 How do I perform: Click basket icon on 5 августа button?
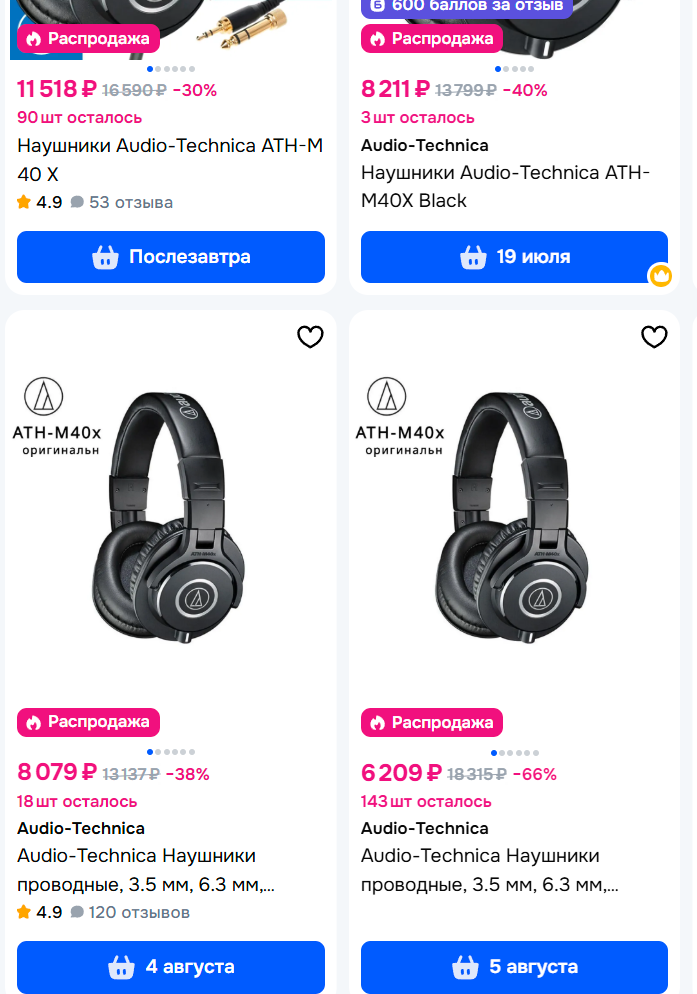point(465,967)
